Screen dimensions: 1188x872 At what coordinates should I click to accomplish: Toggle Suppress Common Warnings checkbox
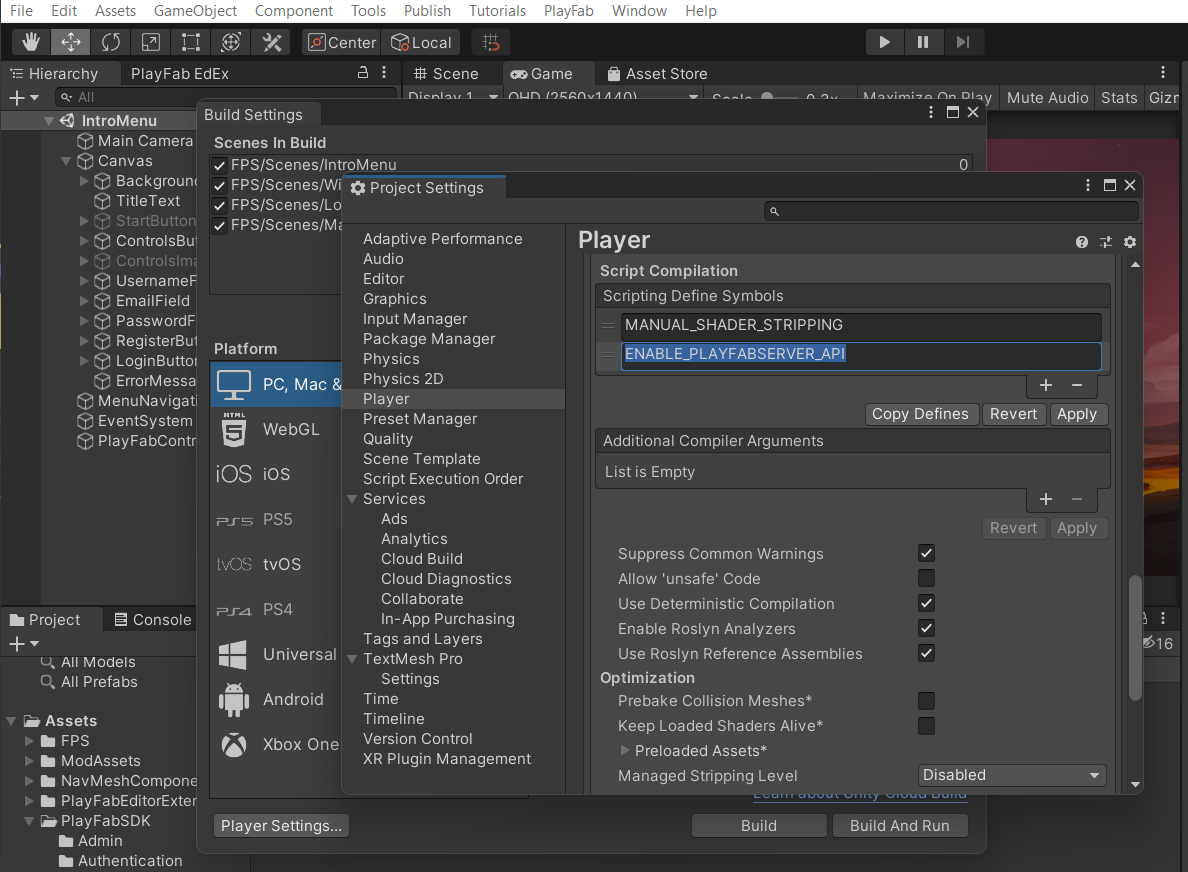point(927,554)
